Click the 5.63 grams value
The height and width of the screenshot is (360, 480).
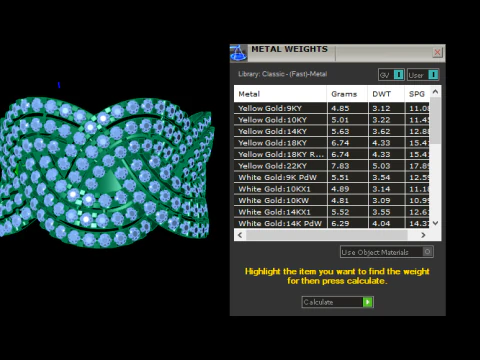click(340, 131)
